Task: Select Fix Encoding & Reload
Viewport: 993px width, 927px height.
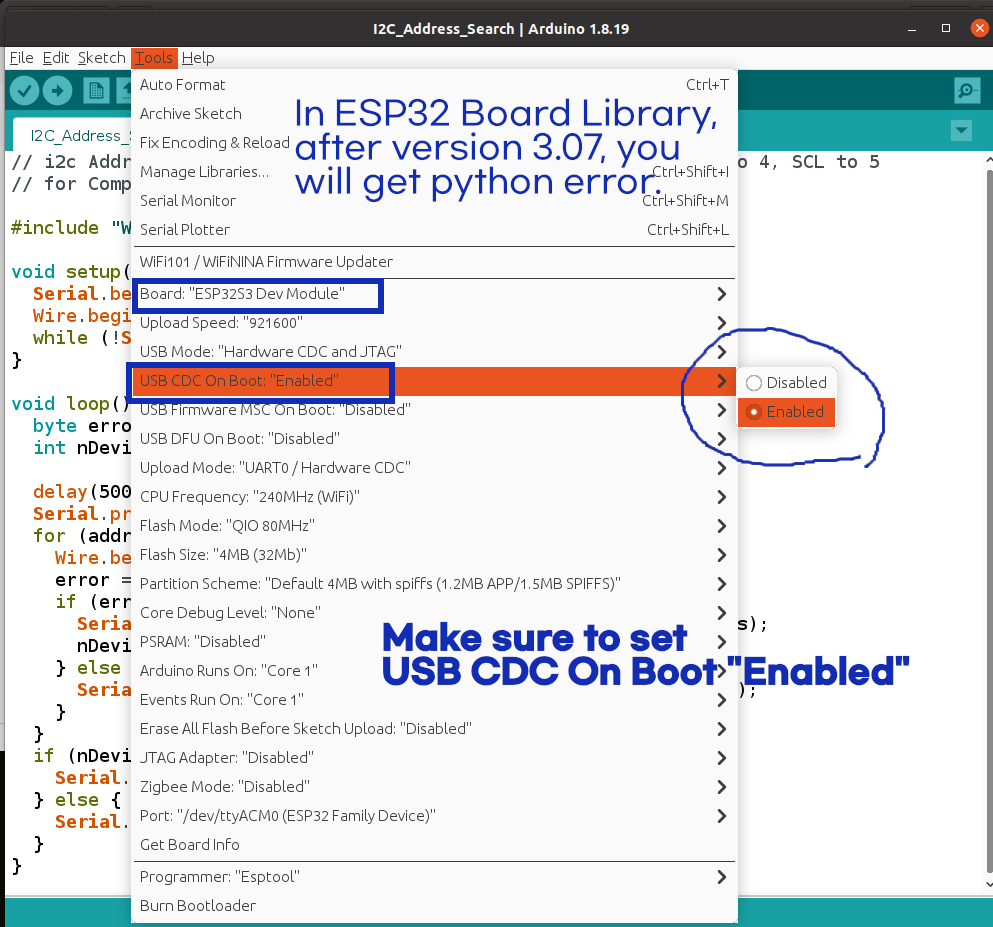Action: click(434, 143)
